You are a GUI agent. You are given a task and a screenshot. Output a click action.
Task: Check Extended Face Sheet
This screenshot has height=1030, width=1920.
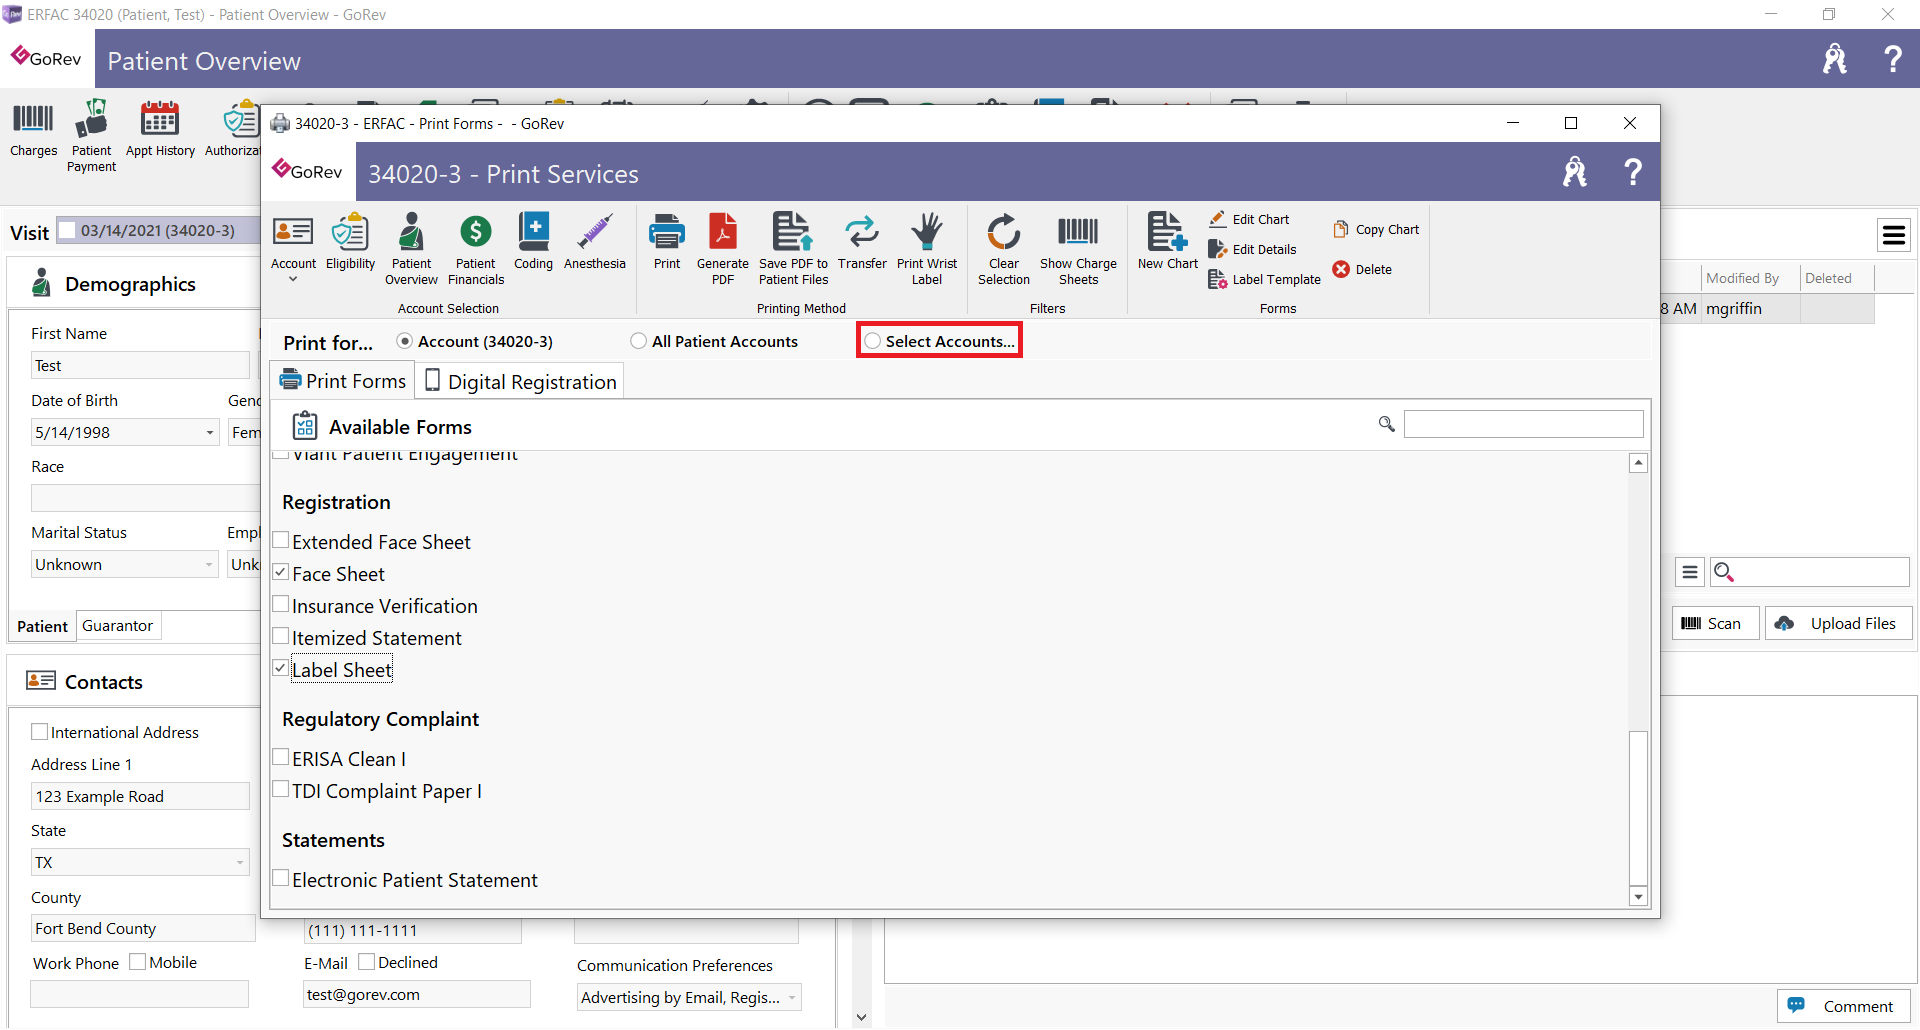[281, 541]
